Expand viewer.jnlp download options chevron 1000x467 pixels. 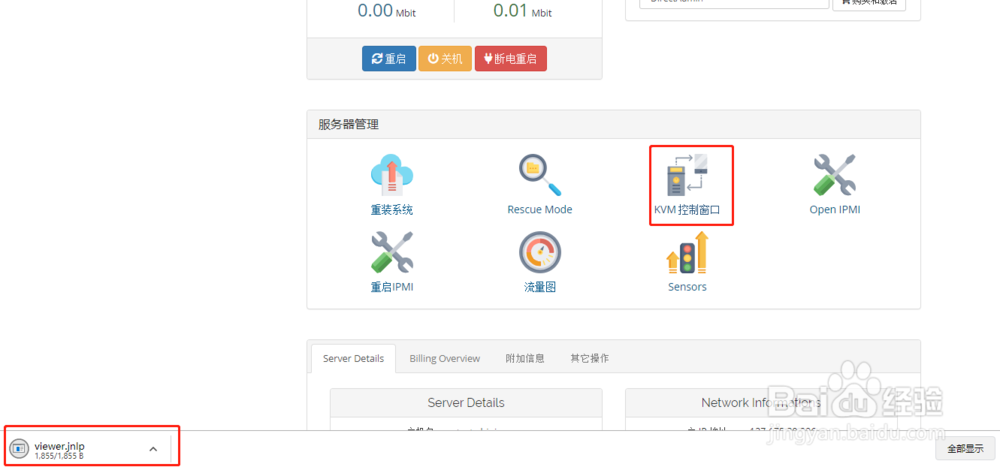(153, 449)
